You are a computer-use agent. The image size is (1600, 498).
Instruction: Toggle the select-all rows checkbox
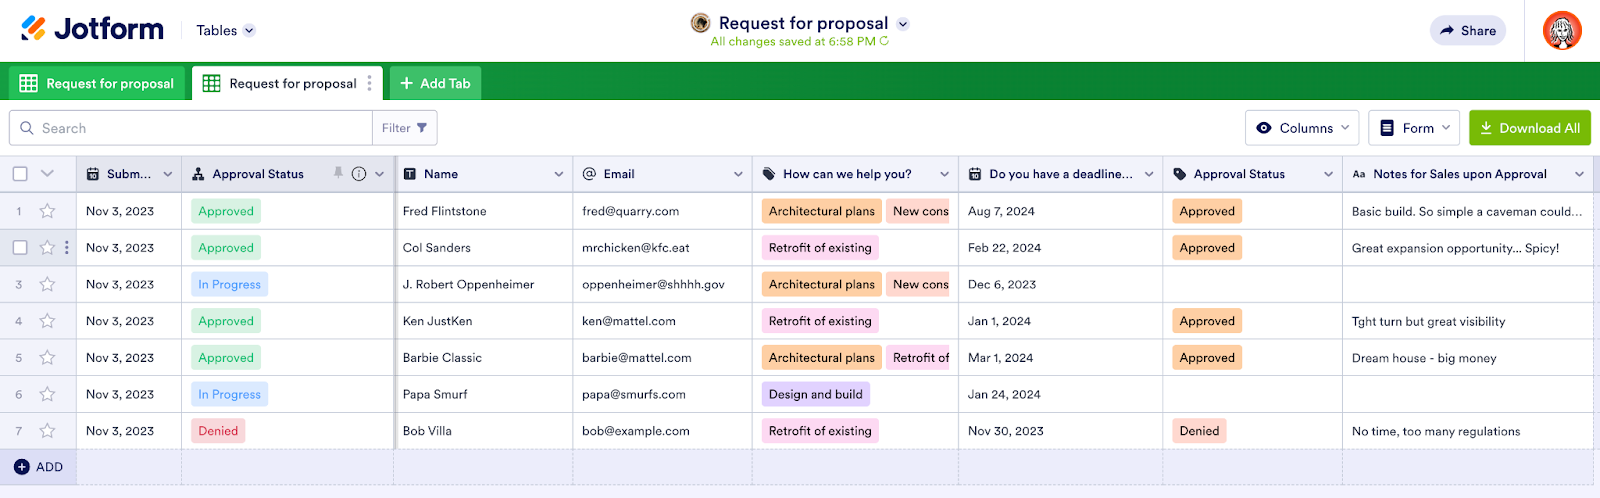point(20,173)
